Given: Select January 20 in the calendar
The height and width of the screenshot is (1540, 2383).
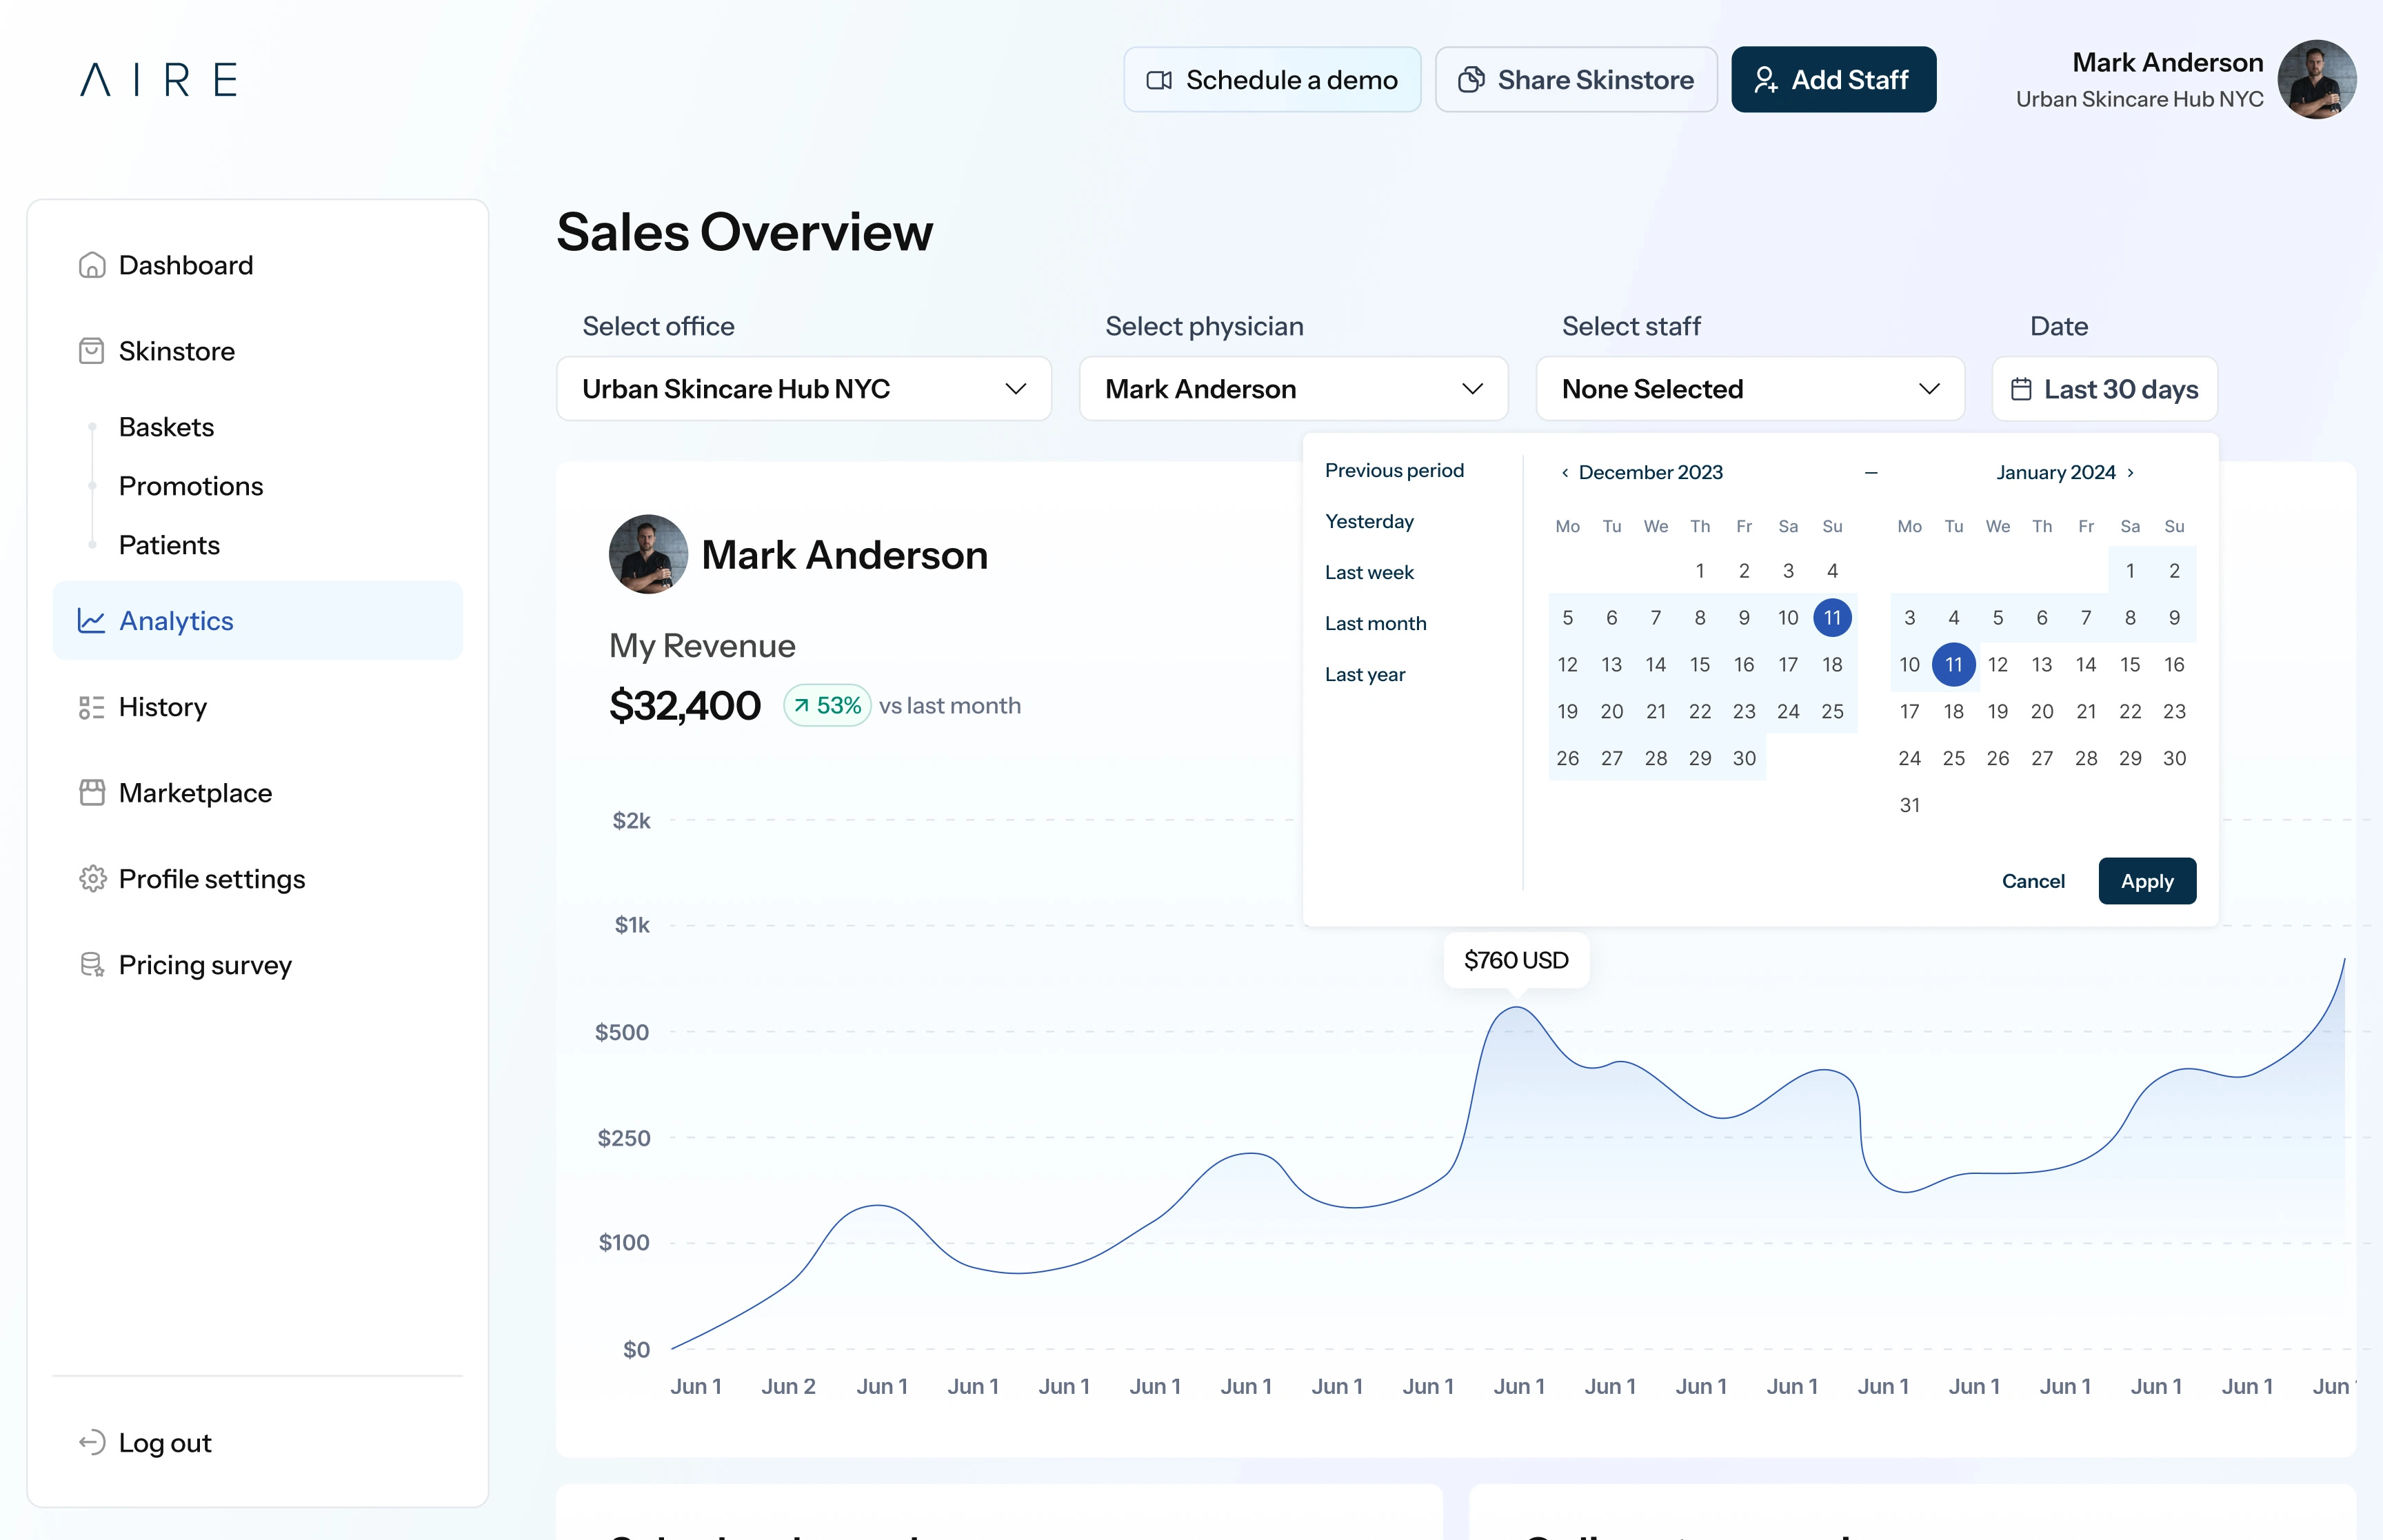Looking at the screenshot, I should click(2041, 712).
